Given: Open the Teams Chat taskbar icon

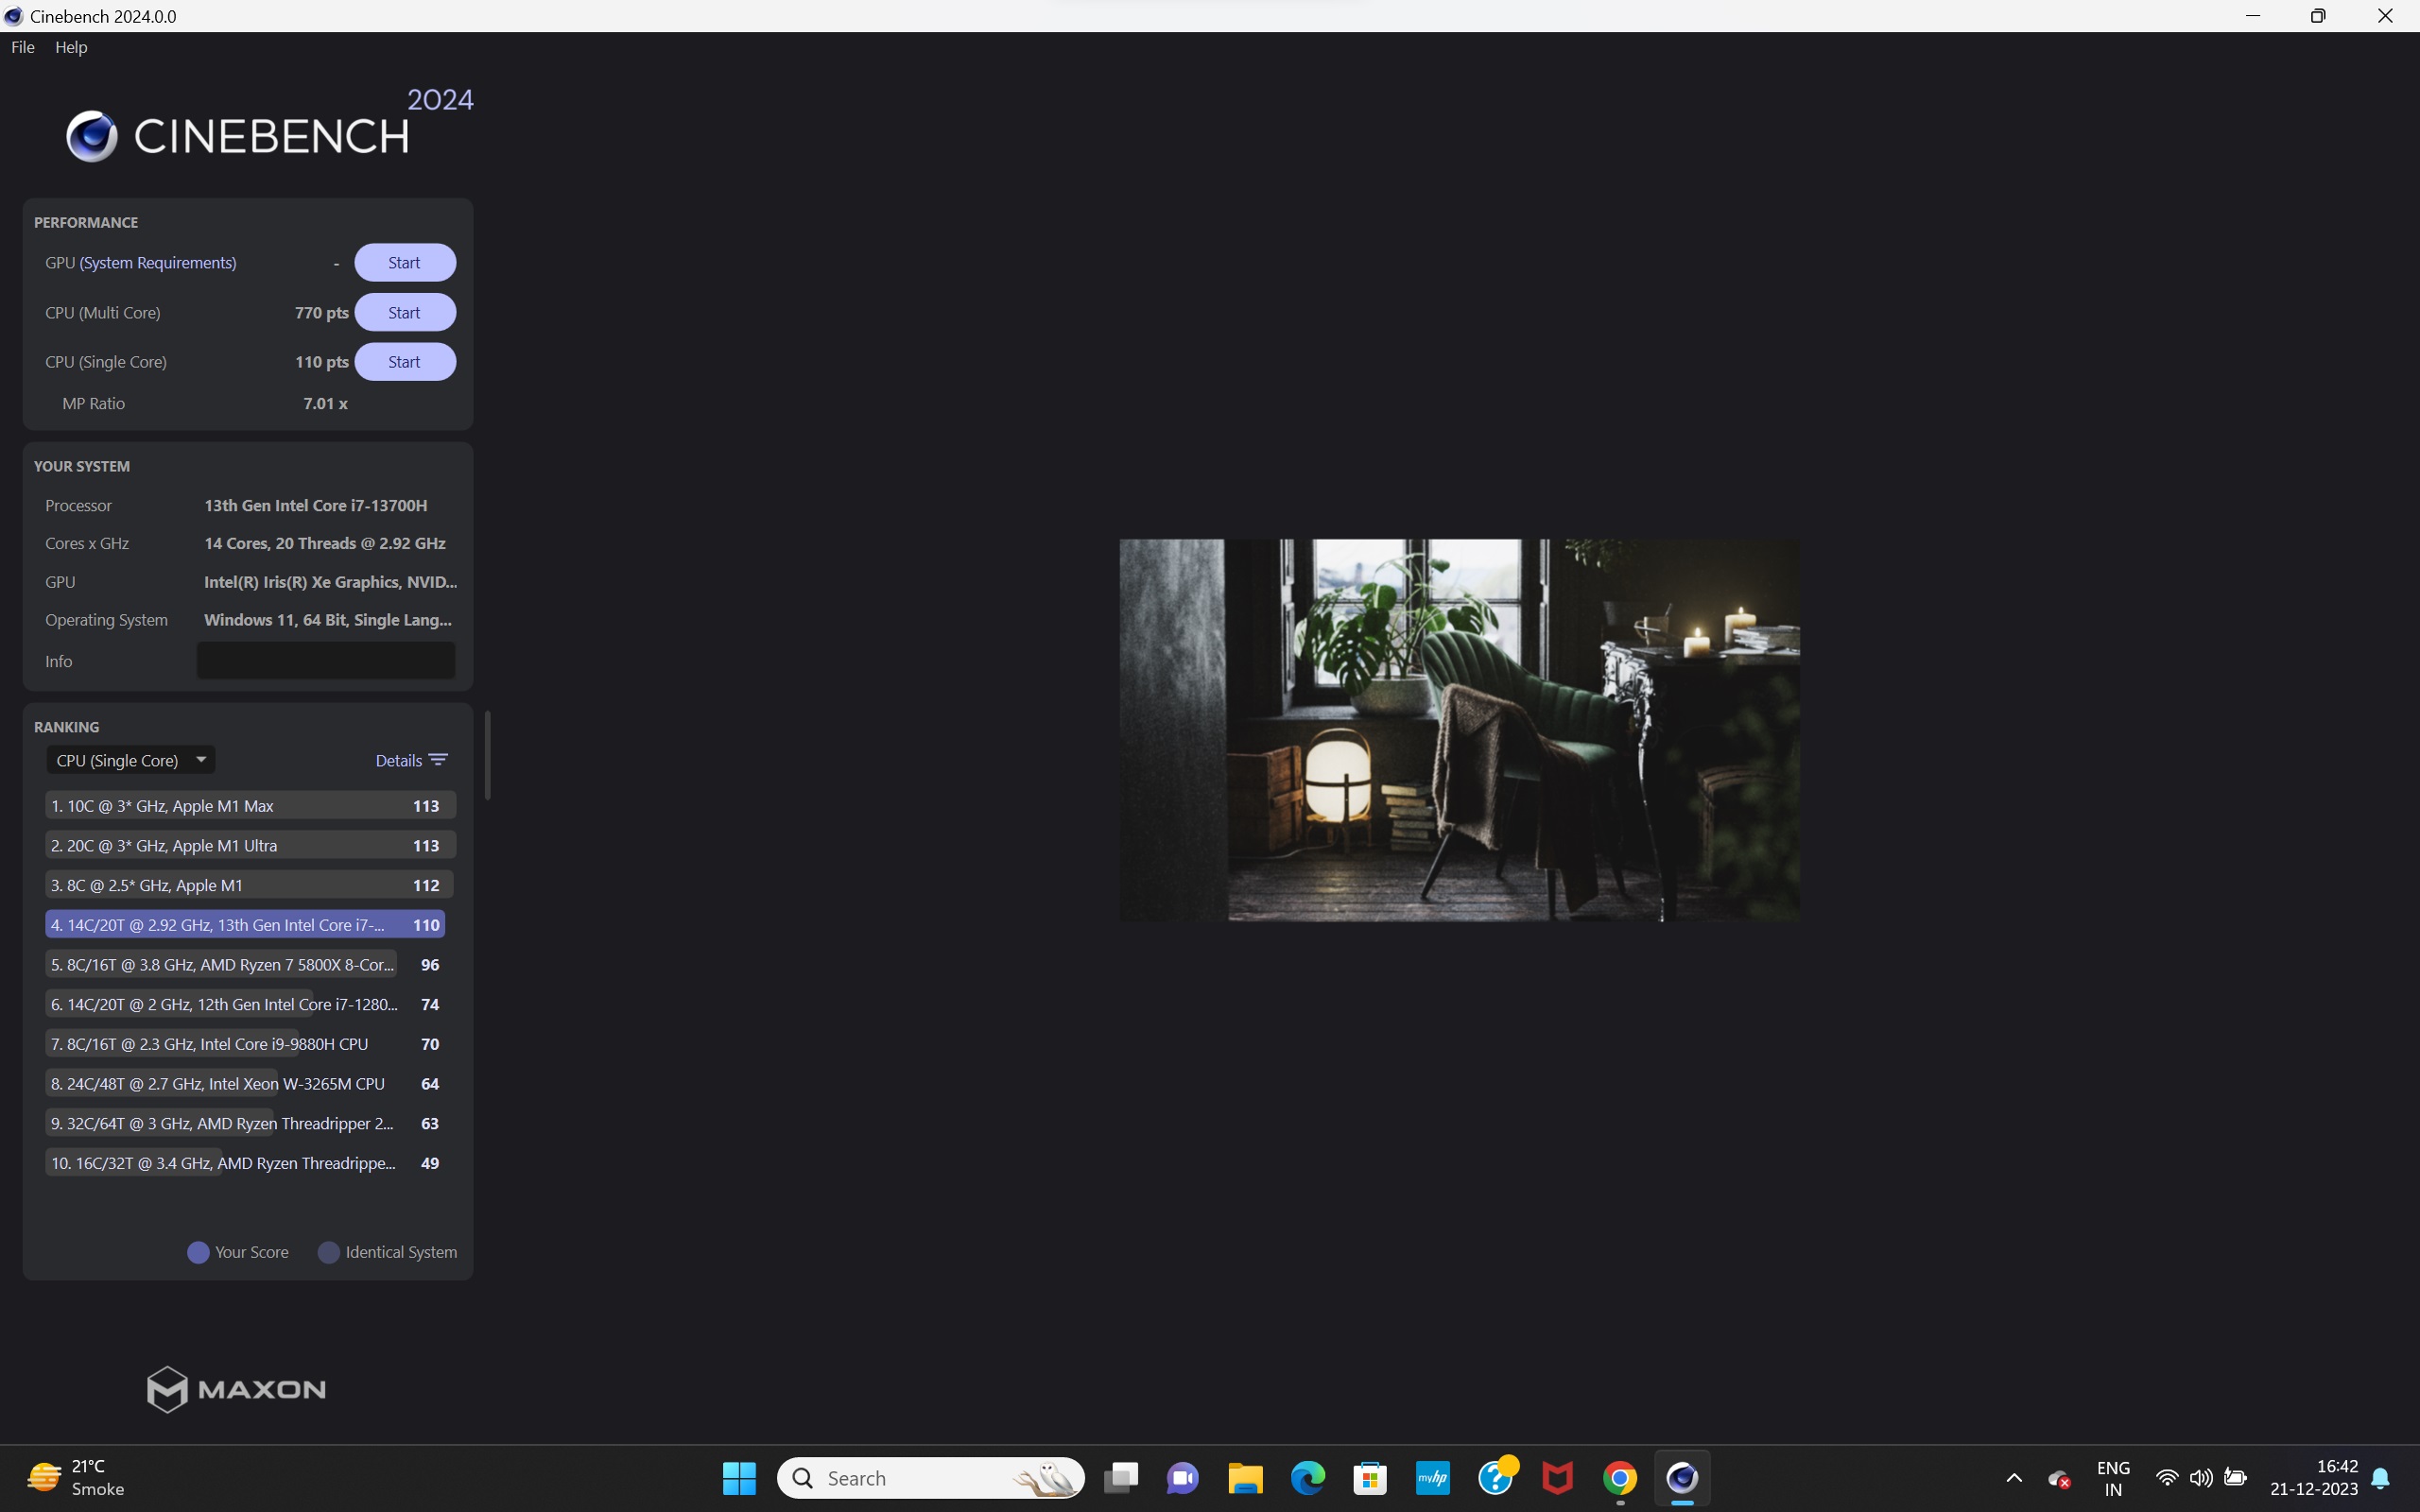Looking at the screenshot, I should [1183, 1477].
